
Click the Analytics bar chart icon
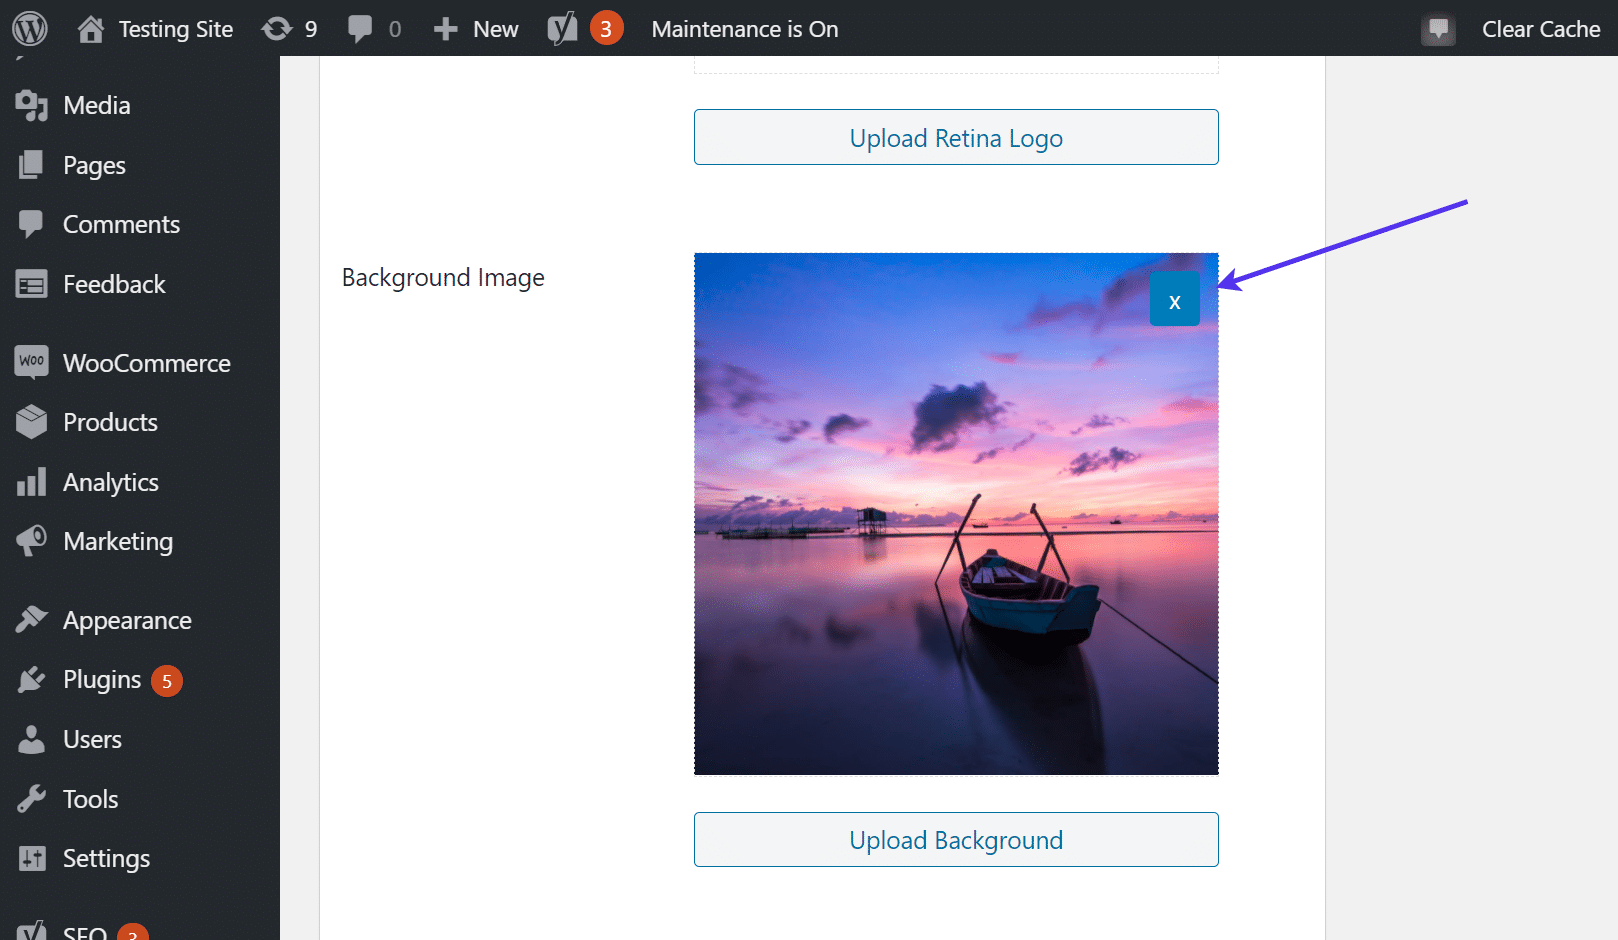[x=32, y=482]
